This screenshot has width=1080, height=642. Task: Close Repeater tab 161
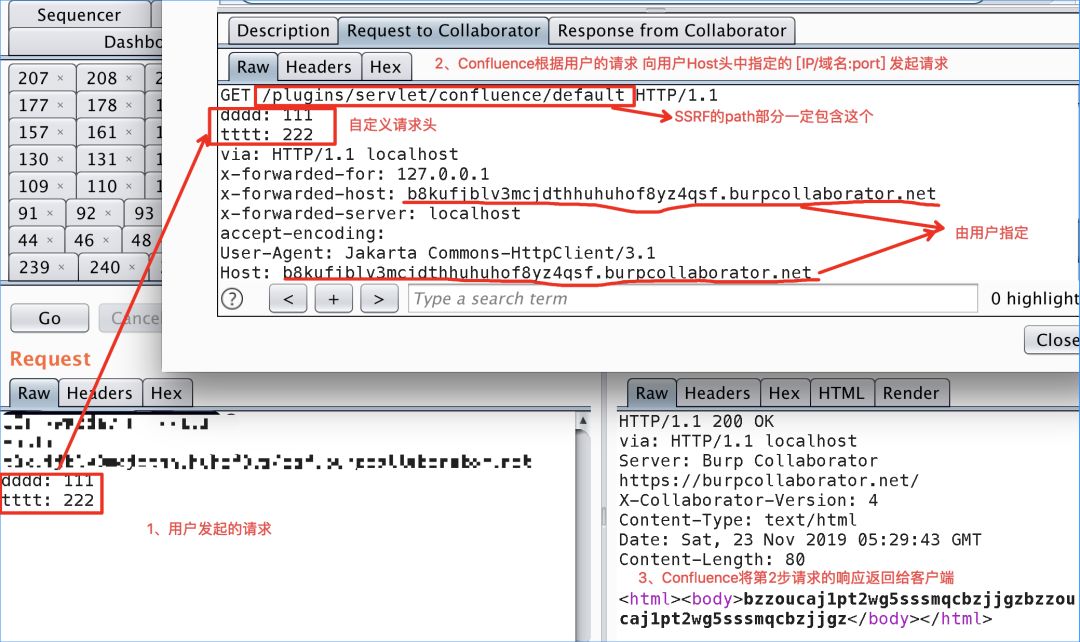click(129, 132)
